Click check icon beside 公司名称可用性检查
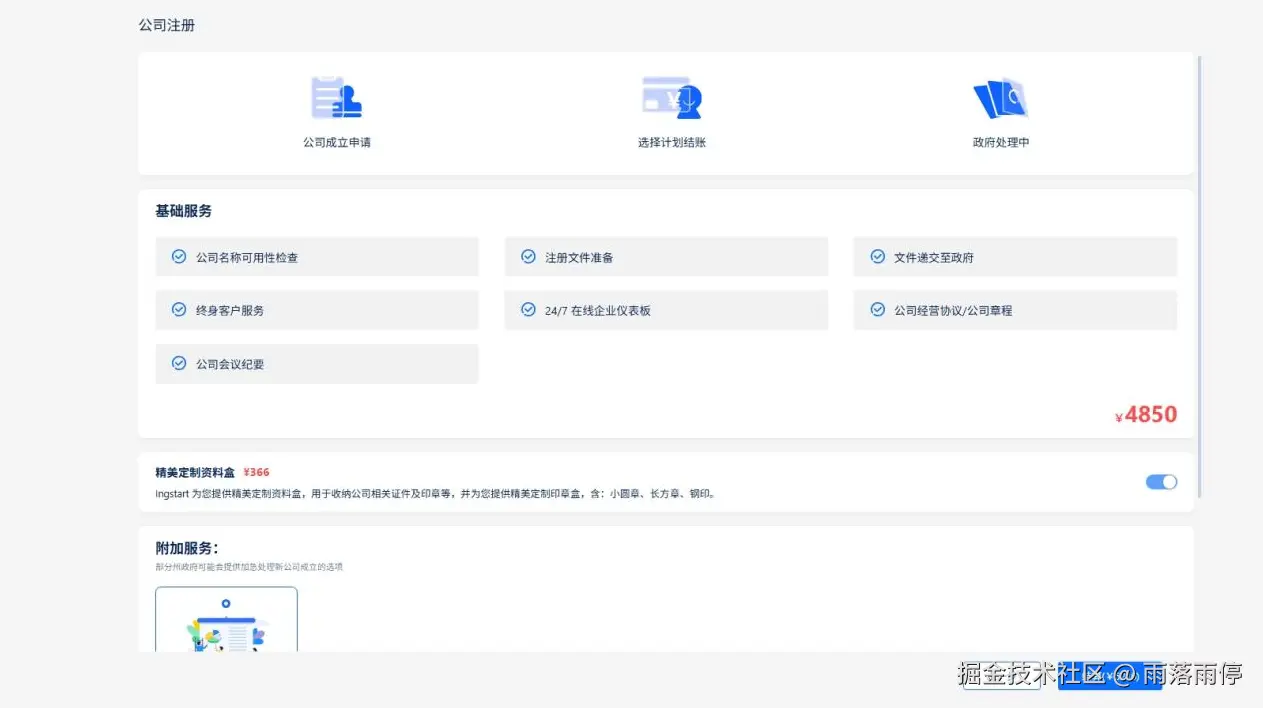1263x708 pixels. click(x=179, y=256)
